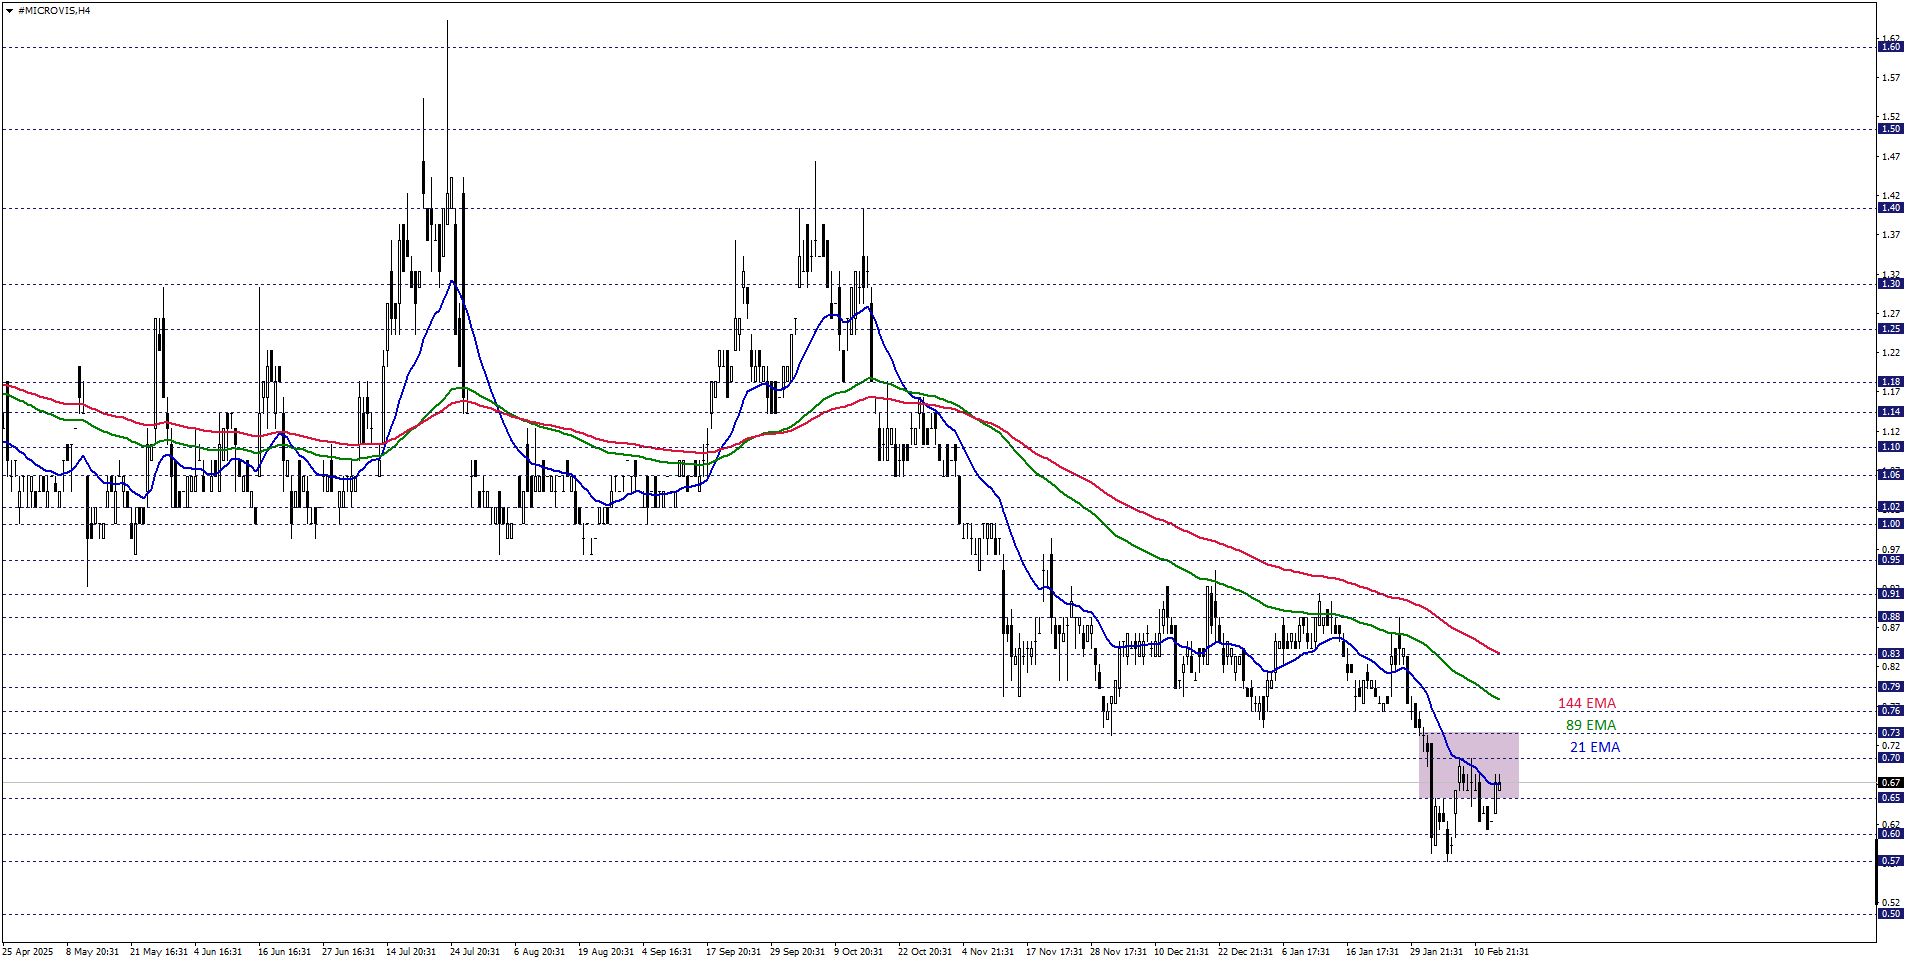This screenshot has width=1916, height=963.
Task: Select the blue 21 EMA text label
Action: coord(1594,748)
